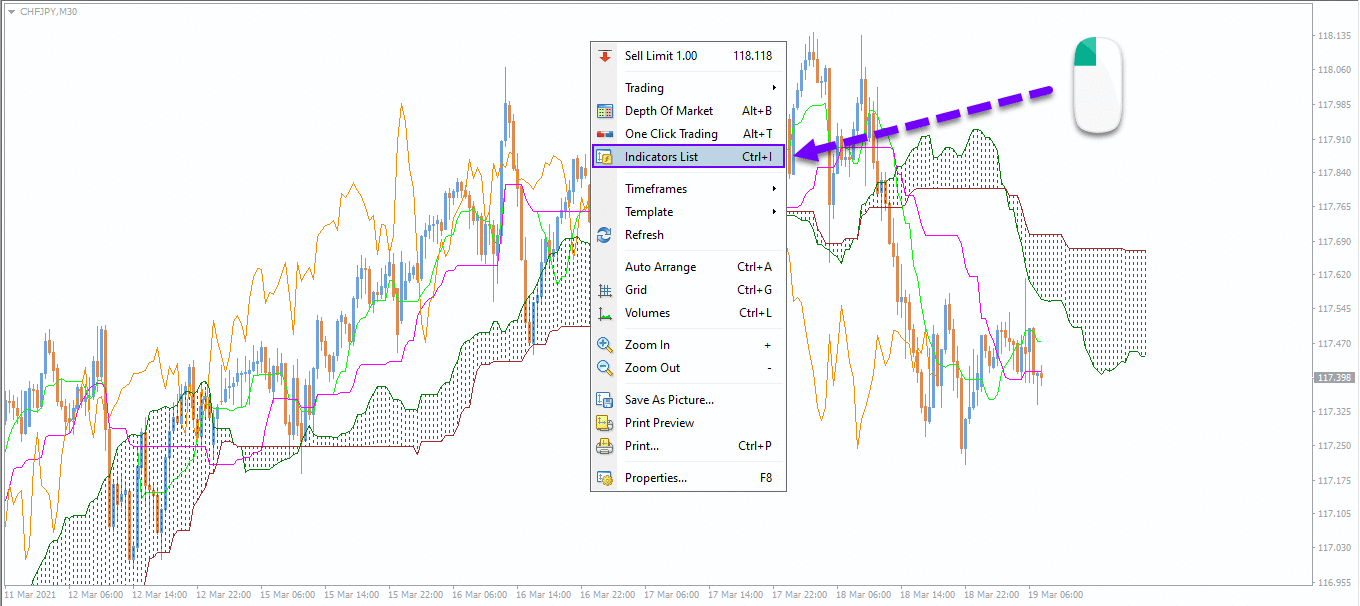Expand the Trading submenu arrow
1360x606 pixels.
[x=775, y=88]
